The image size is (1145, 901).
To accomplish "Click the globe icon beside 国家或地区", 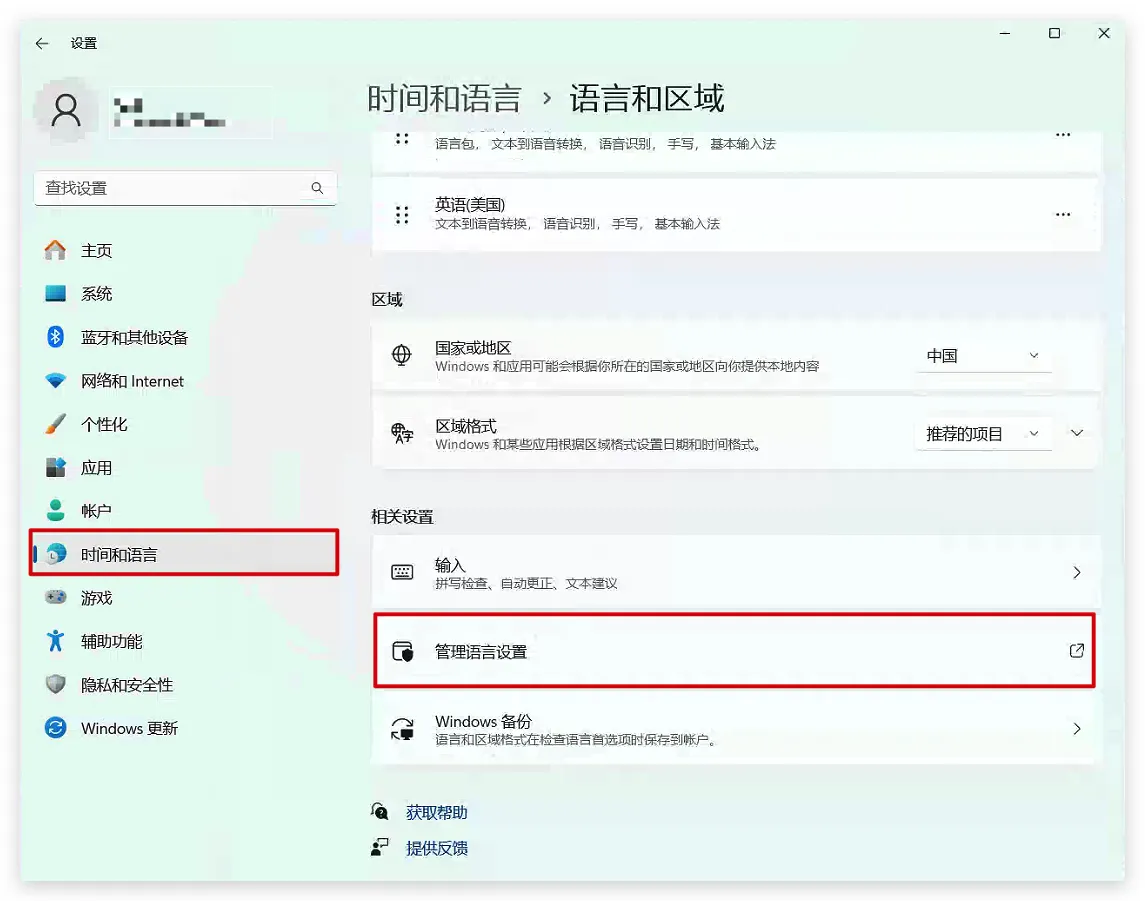I will point(402,356).
